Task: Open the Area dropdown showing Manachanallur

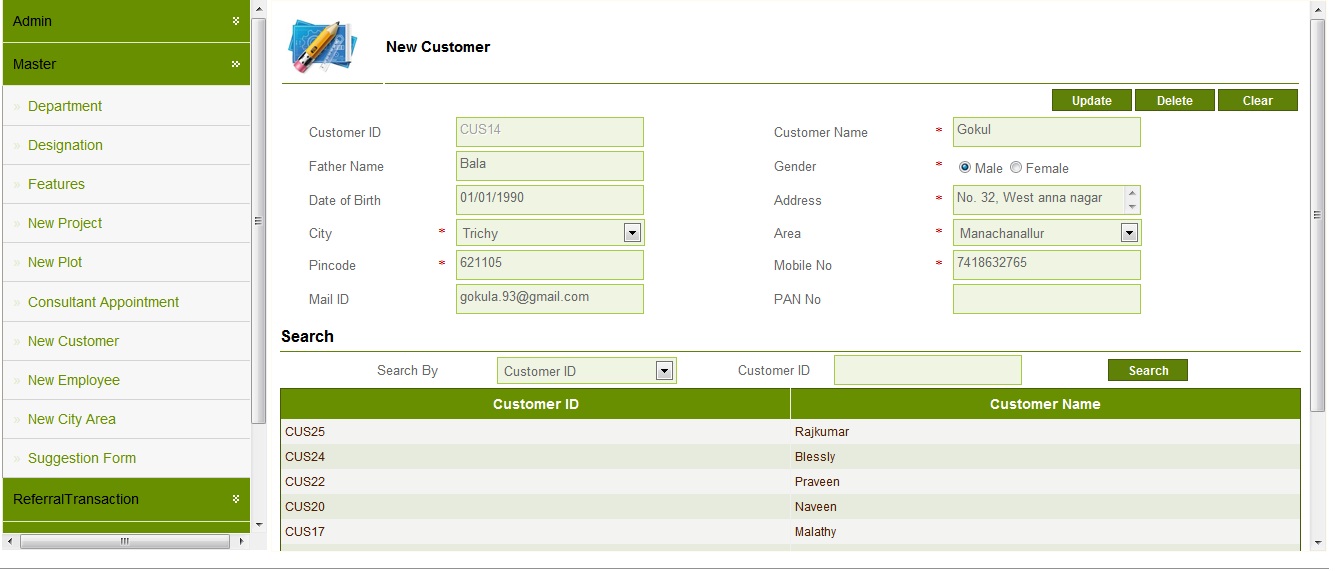Action: [x=1129, y=233]
